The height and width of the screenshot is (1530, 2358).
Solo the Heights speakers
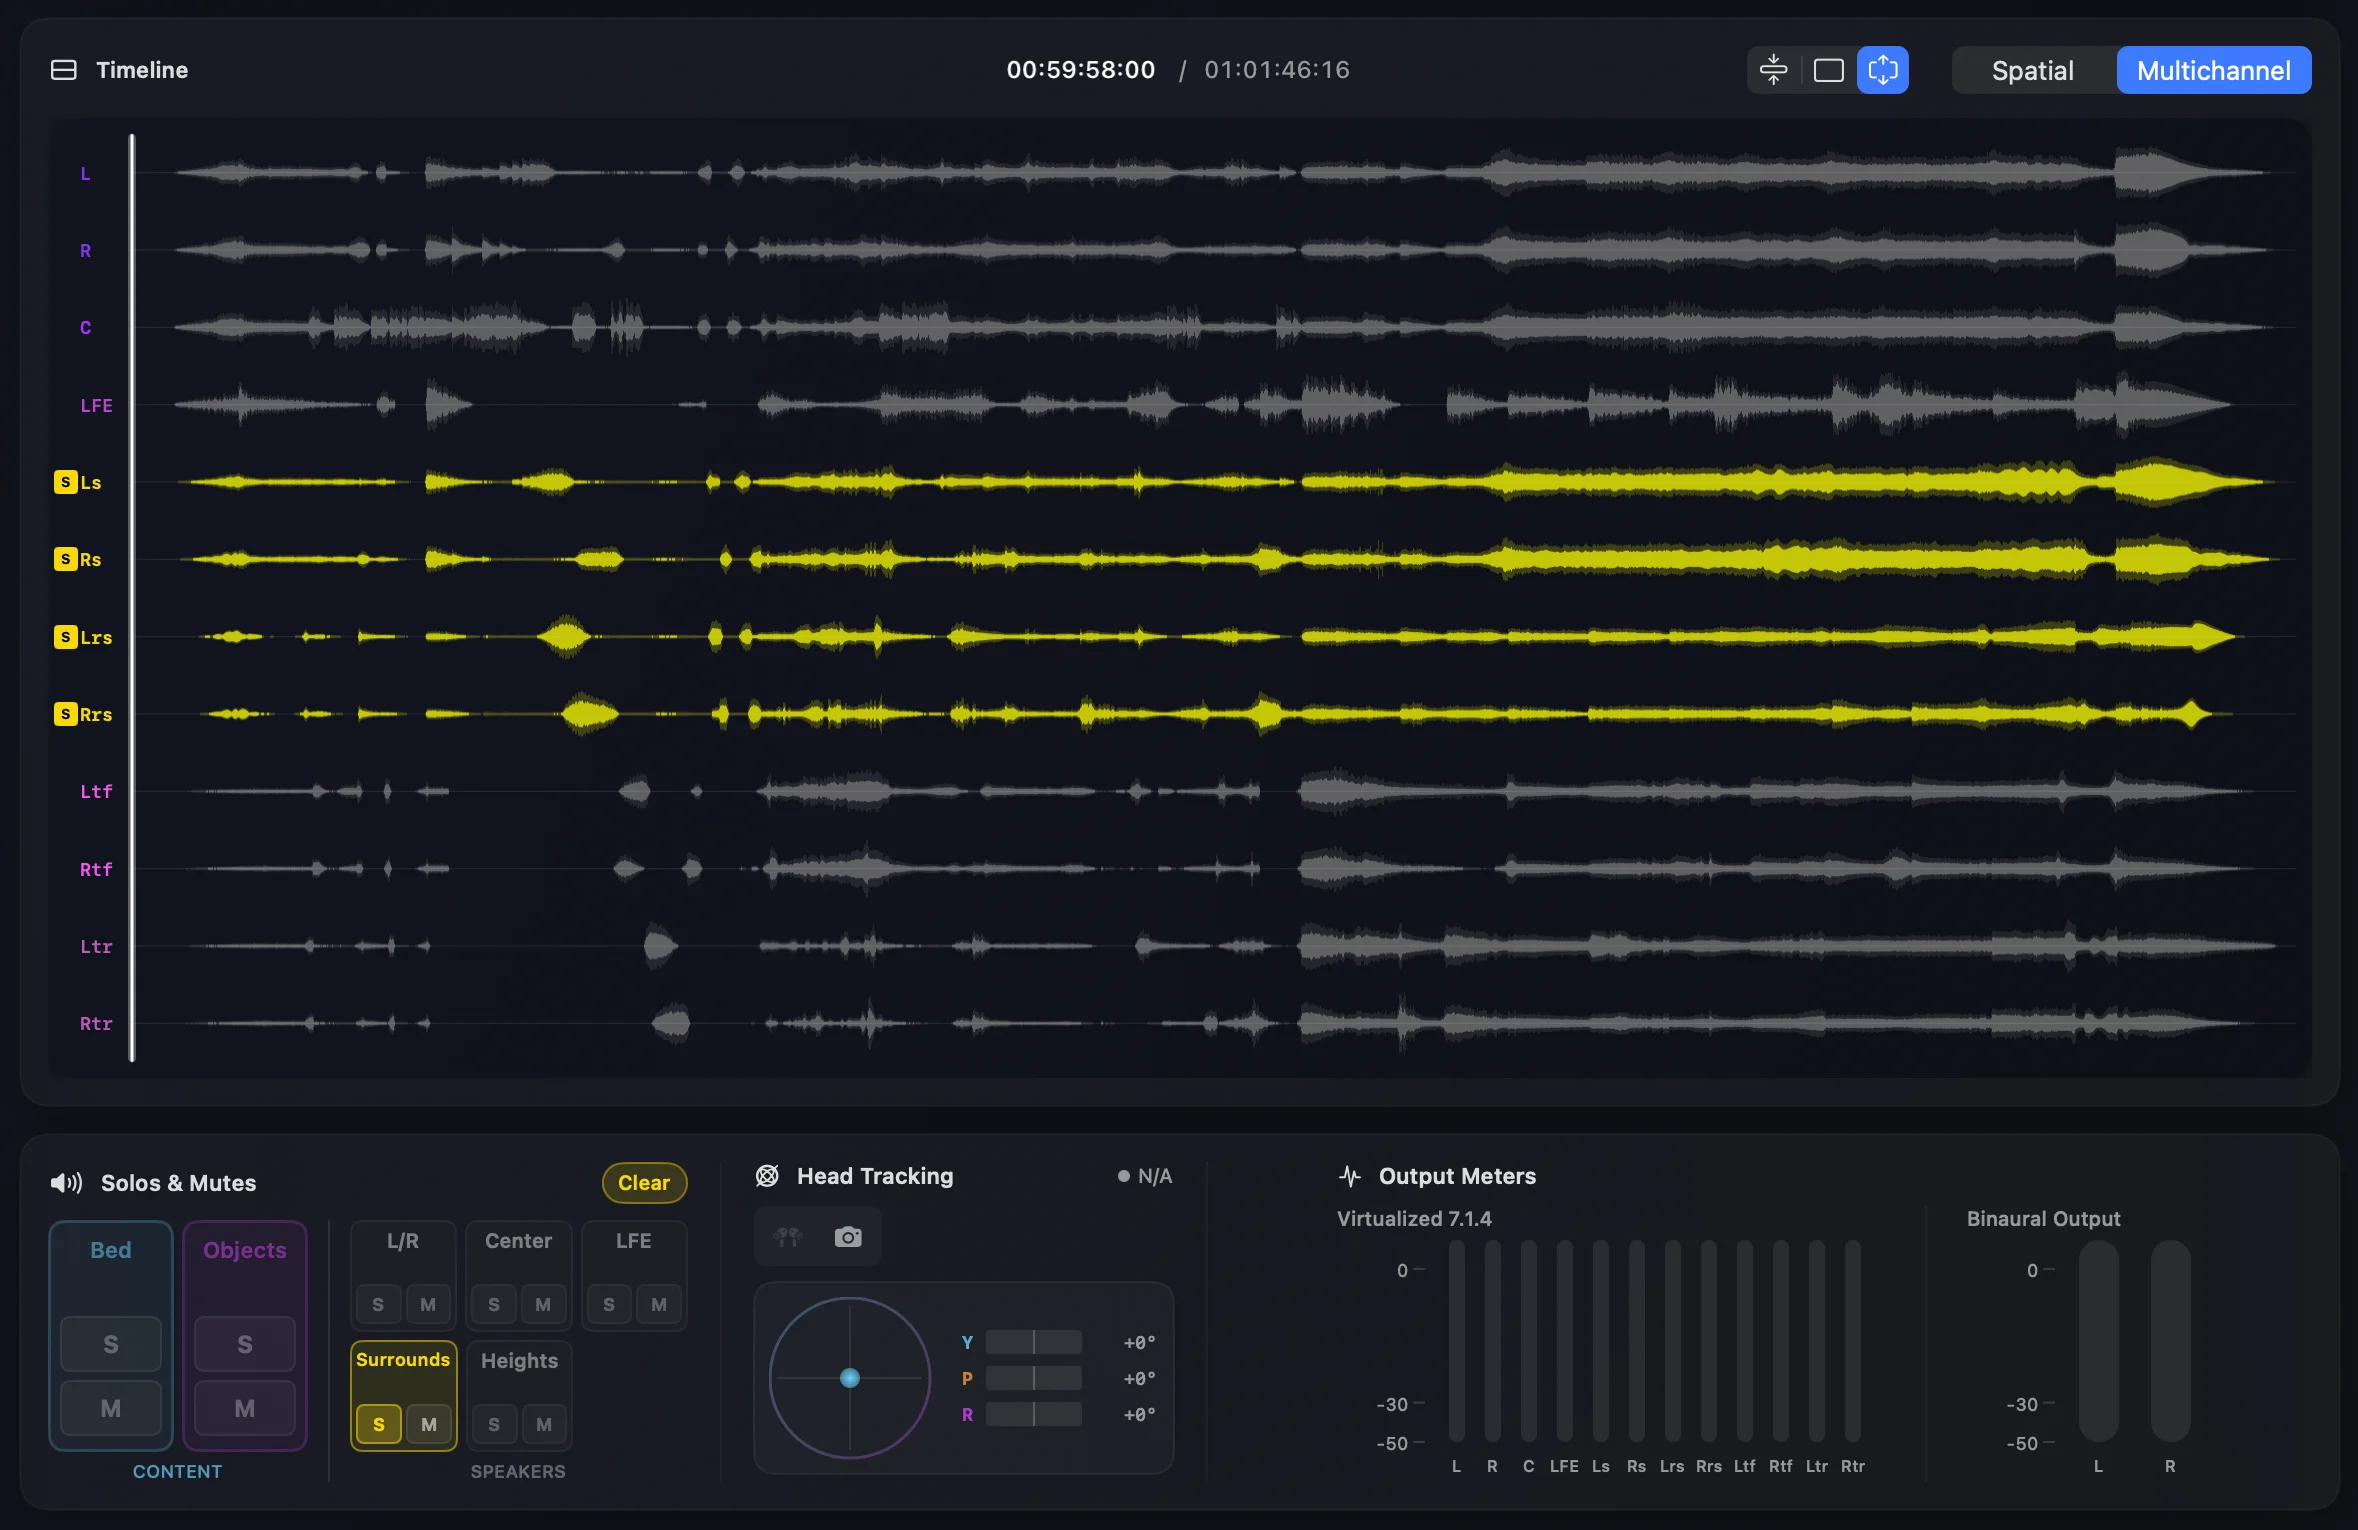click(x=493, y=1423)
